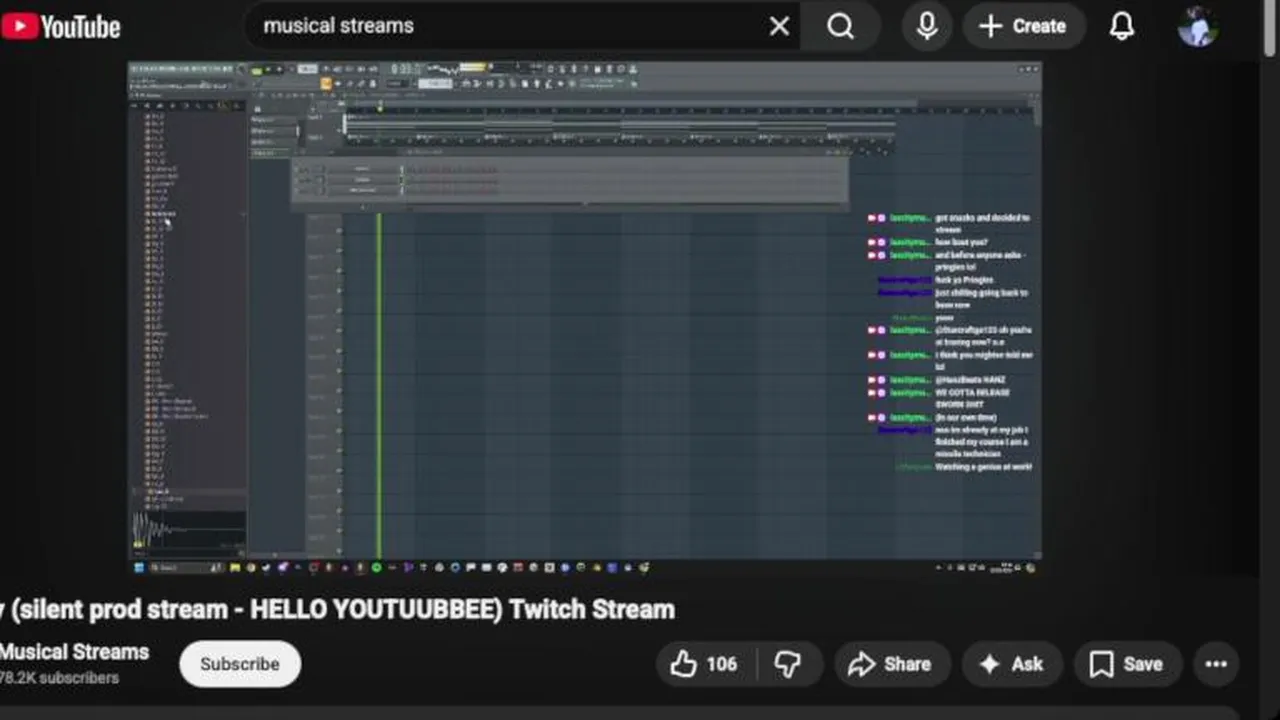This screenshot has width=1280, height=720.
Task: Run search with the magnifier button
Action: pyautogui.click(x=841, y=27)
